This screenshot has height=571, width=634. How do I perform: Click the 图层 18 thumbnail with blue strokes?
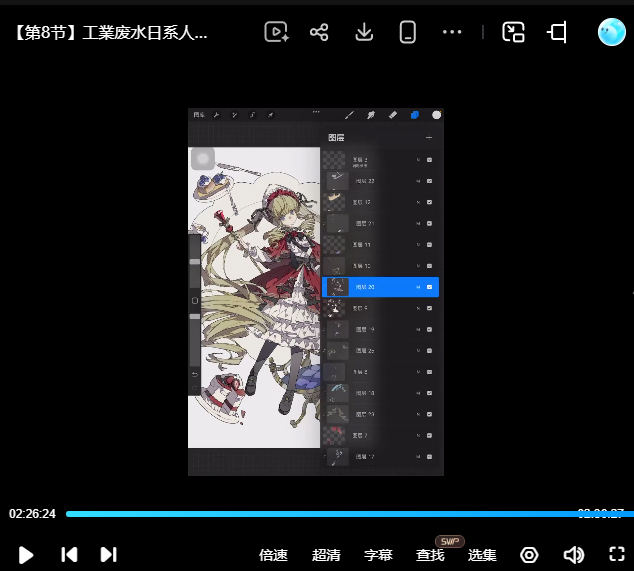338,393
